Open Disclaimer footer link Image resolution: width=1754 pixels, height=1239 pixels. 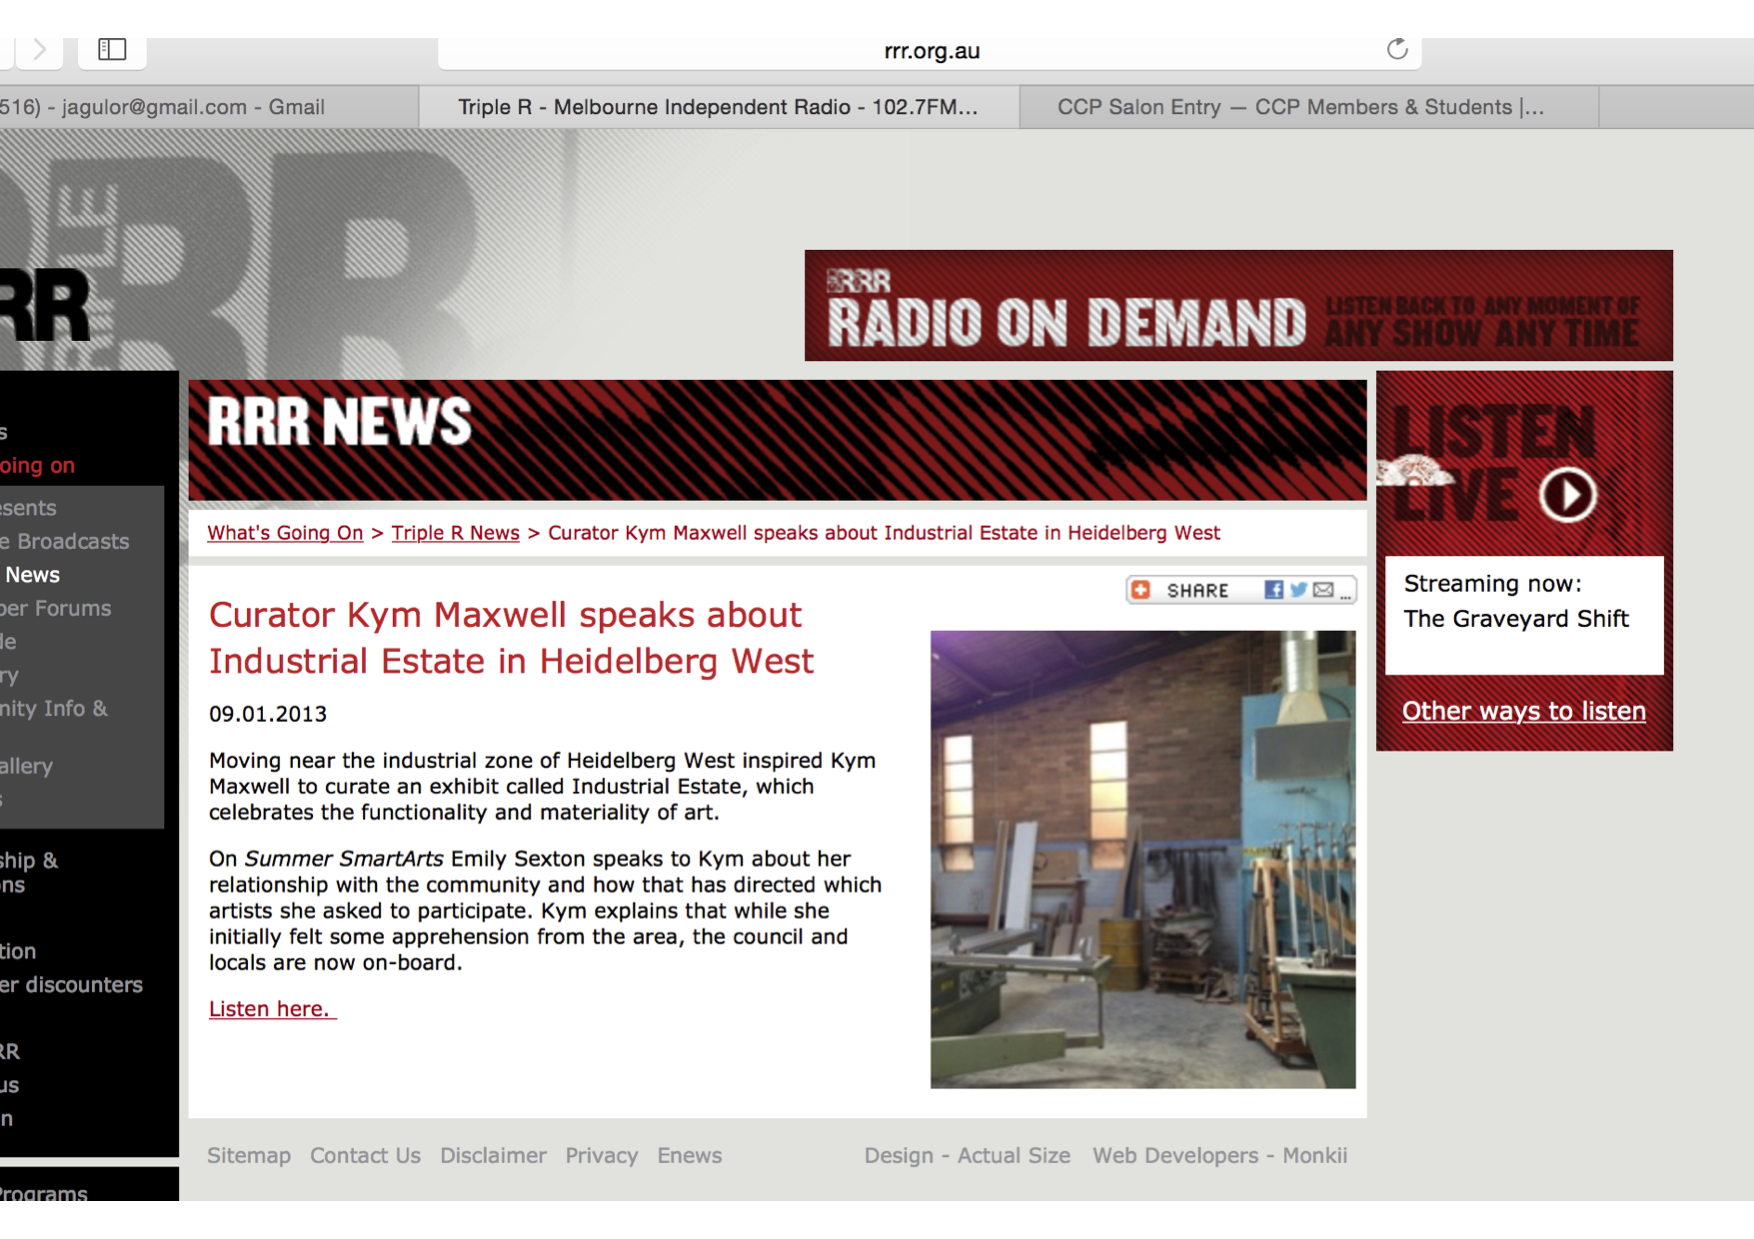[x=493, y=1156]
